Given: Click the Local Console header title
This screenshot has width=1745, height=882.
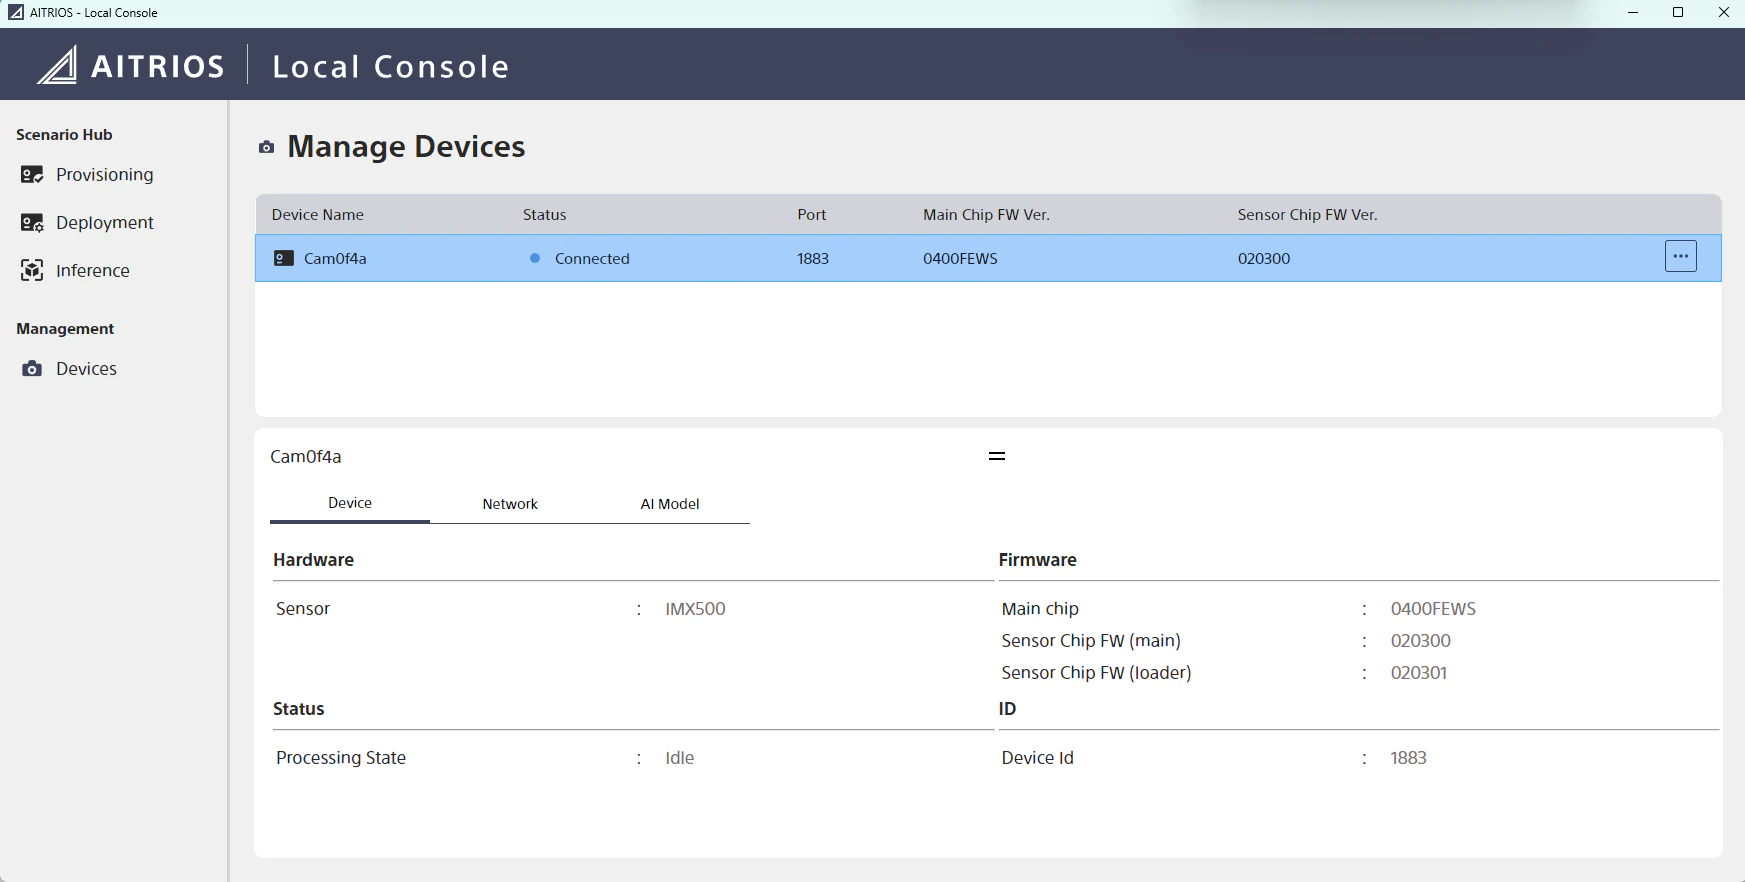Looking at the screenshot, I should pyautogui.click(x=391, y=67).
